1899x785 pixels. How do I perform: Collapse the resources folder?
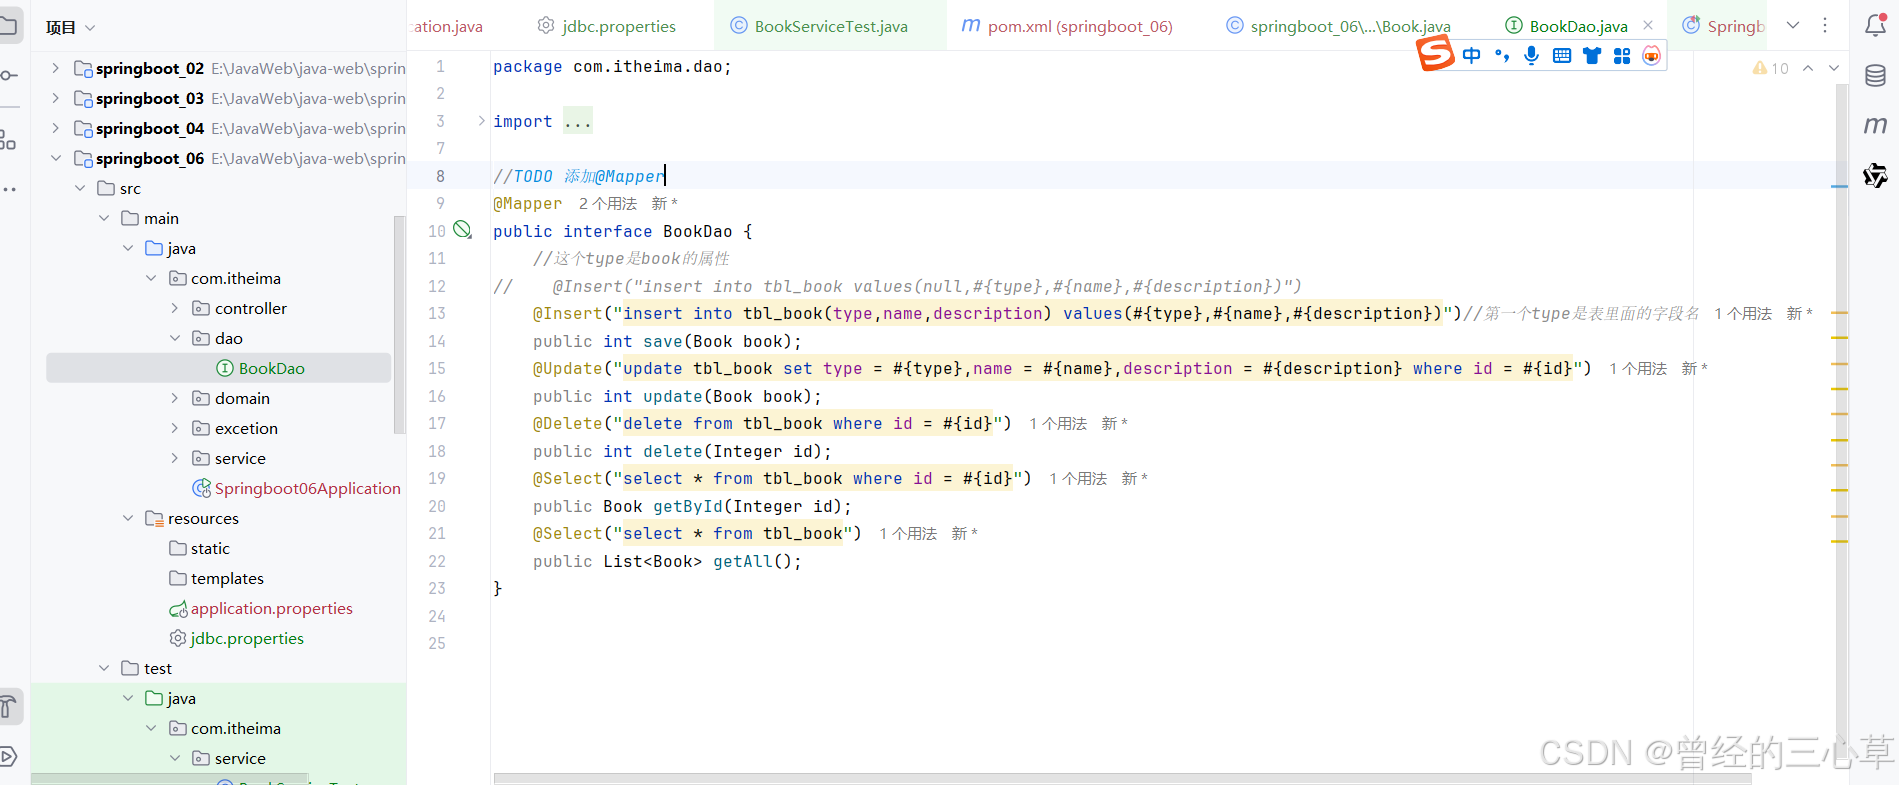coord(128,518)
